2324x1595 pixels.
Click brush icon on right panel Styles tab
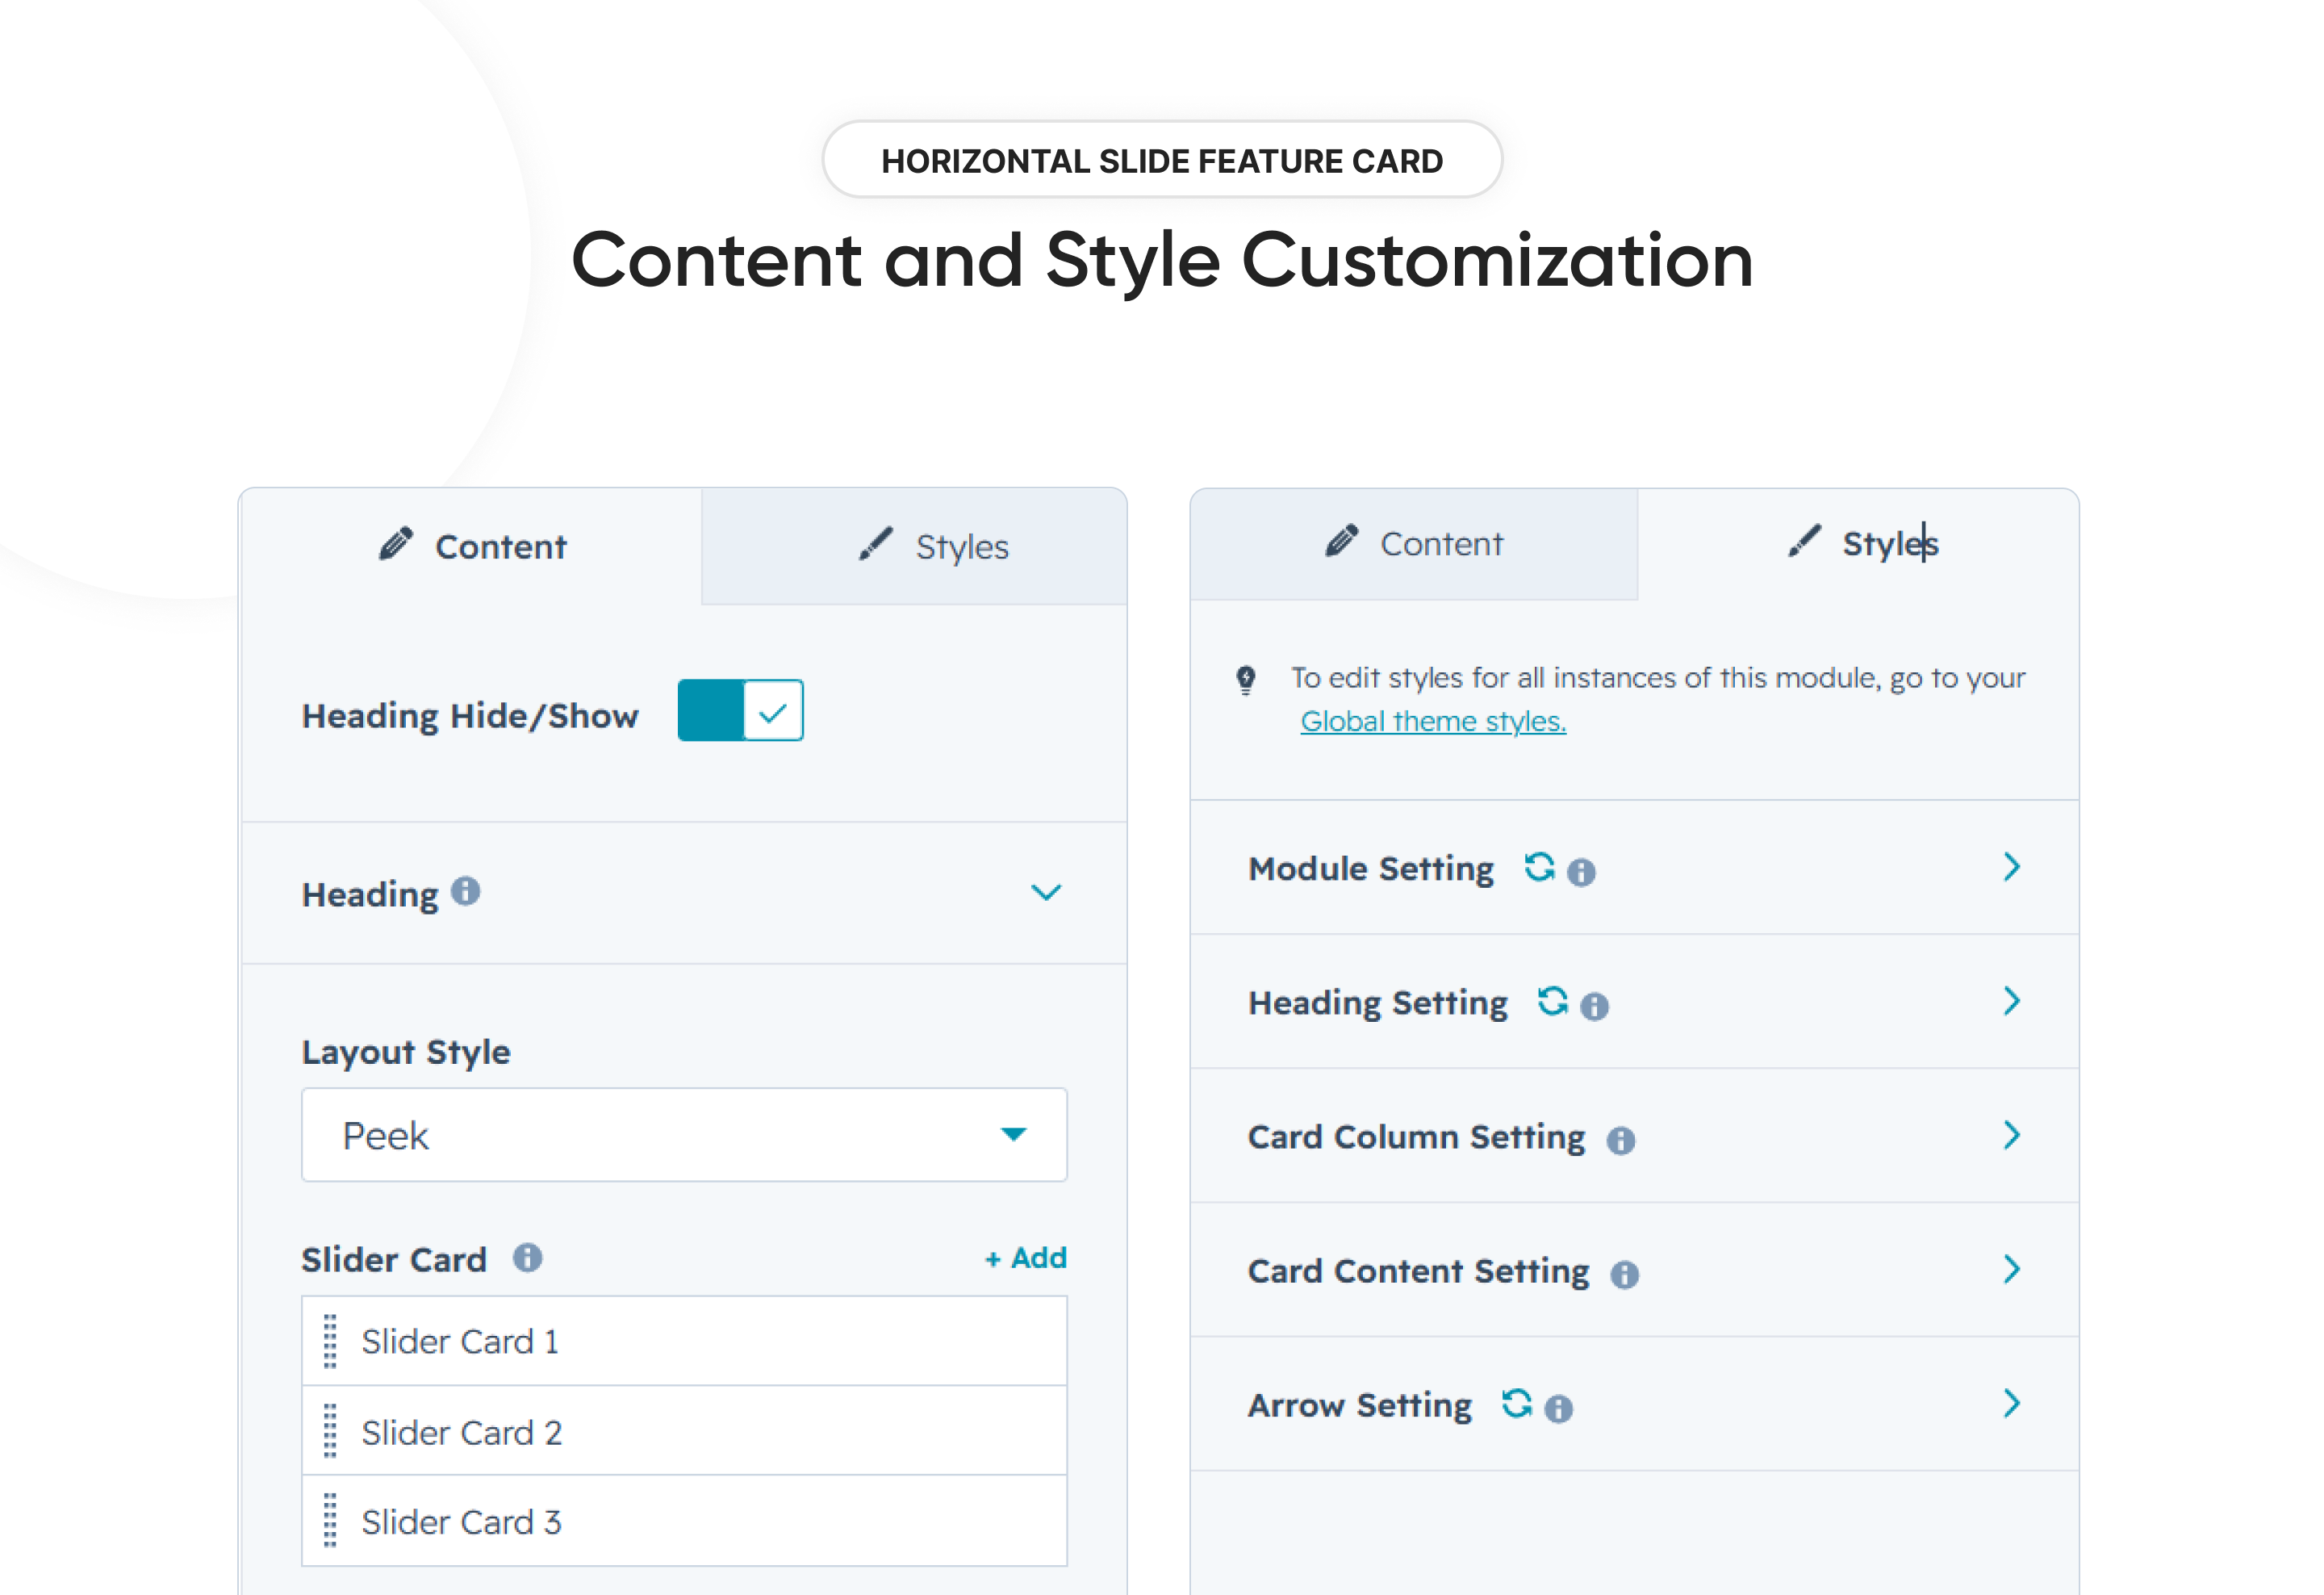tap(1805, 541)
